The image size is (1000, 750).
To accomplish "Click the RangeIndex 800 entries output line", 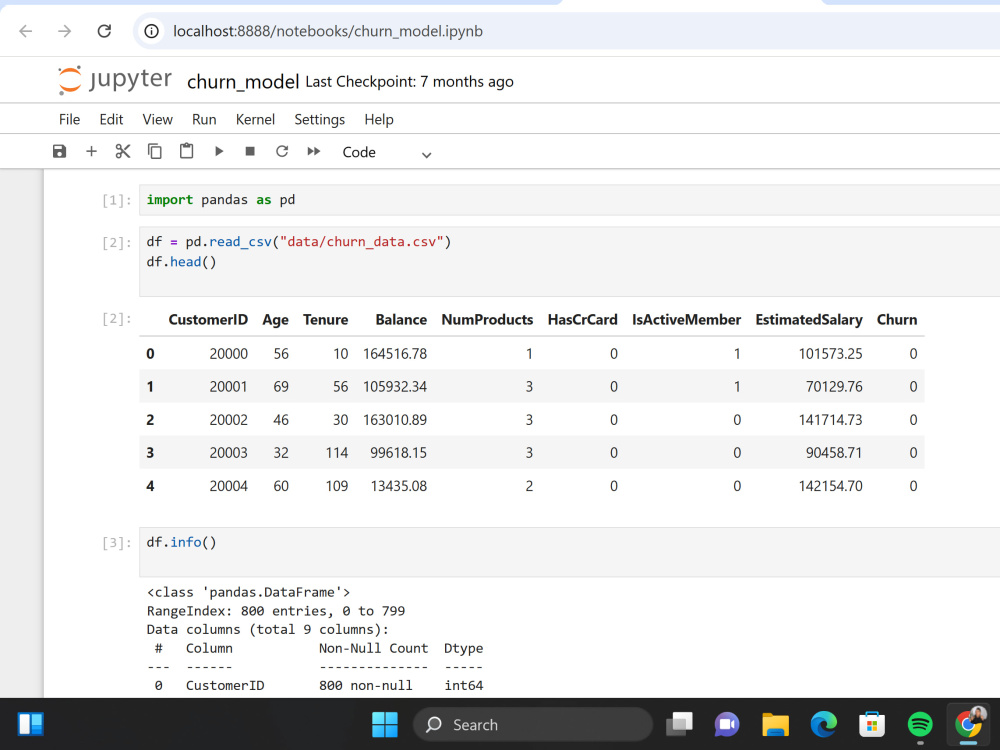I will coord(276,611).
